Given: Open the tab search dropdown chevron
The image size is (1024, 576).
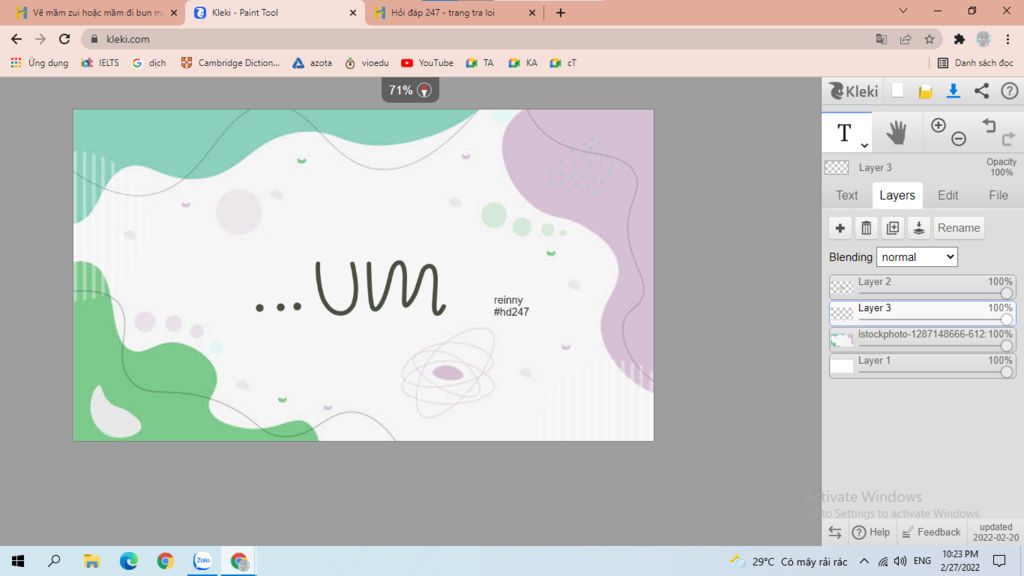Looking at the screenshot, I should coord(903,11).
